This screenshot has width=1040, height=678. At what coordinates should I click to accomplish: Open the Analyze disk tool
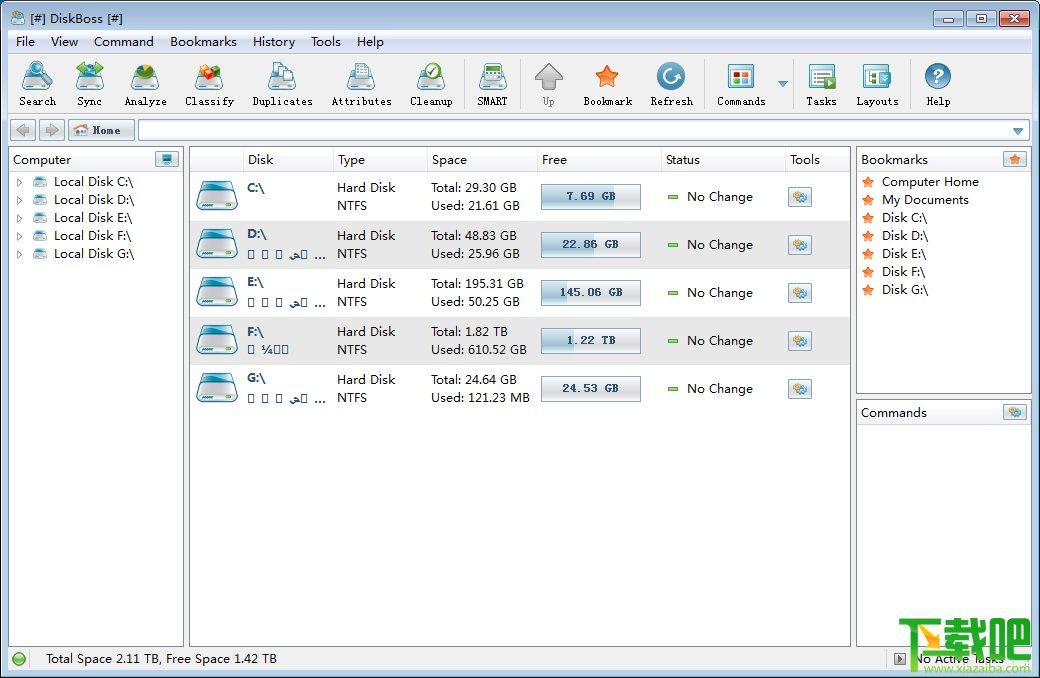click(x=145, y=84)
